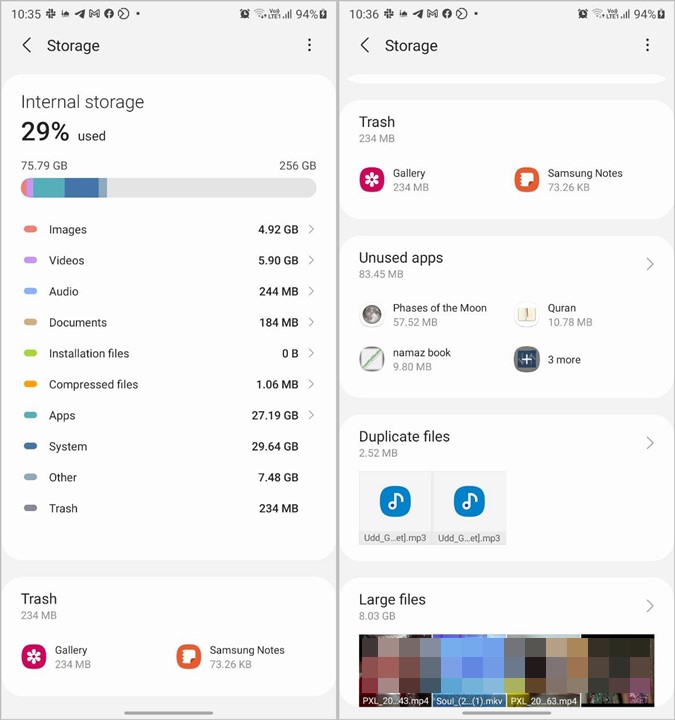Open second duplicate Udd_G mp3 file
The height and width of the screenshot is (720, 675).
[x=469, y=508]
